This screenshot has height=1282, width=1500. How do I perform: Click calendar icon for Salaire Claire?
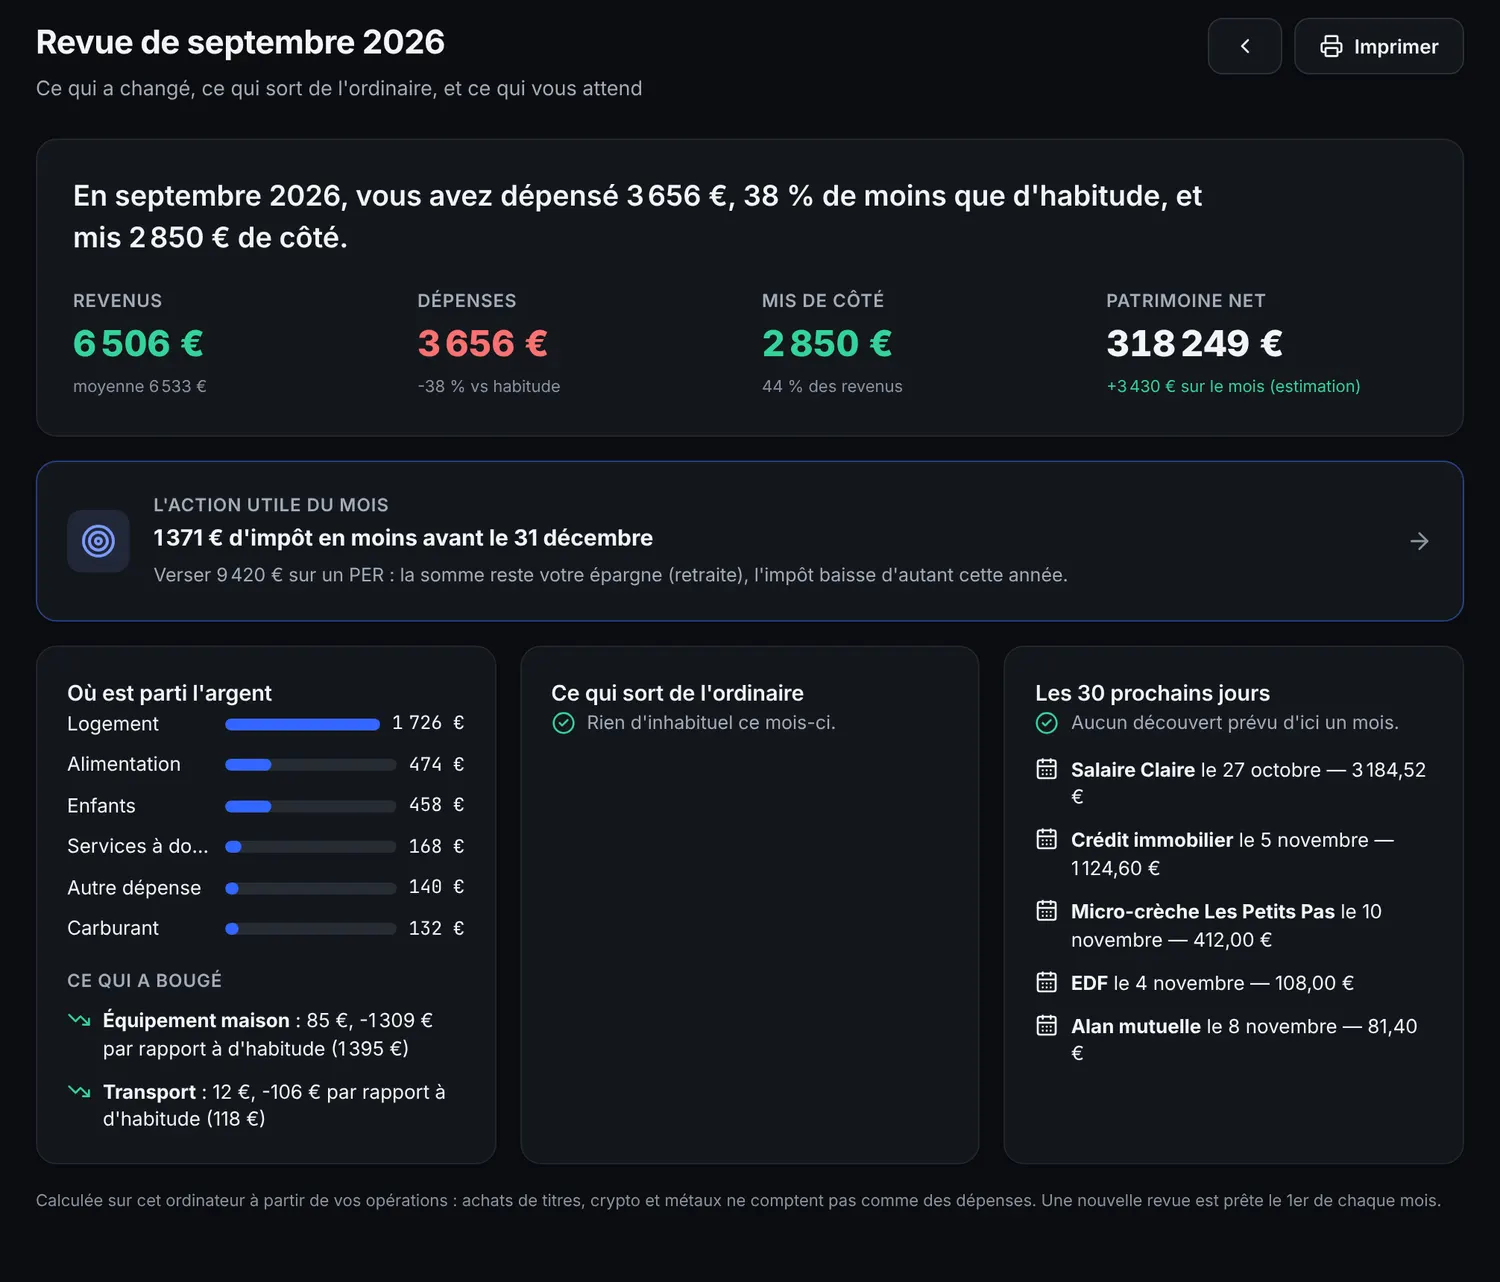pyautogui.click(x=1046, y=769)
